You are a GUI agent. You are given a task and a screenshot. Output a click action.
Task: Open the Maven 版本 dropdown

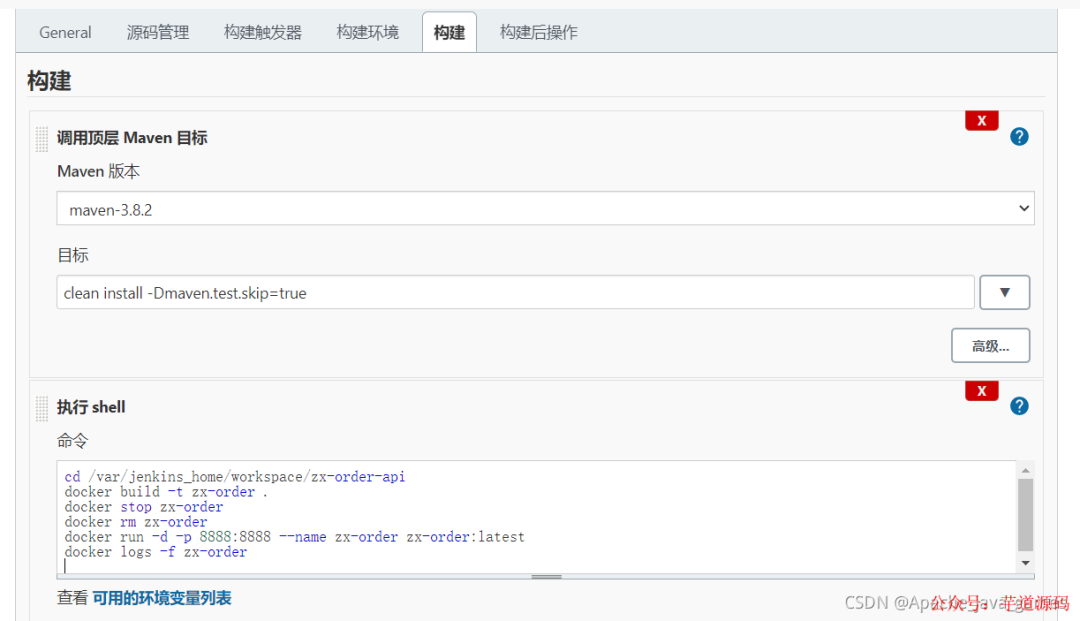[546, 209]
